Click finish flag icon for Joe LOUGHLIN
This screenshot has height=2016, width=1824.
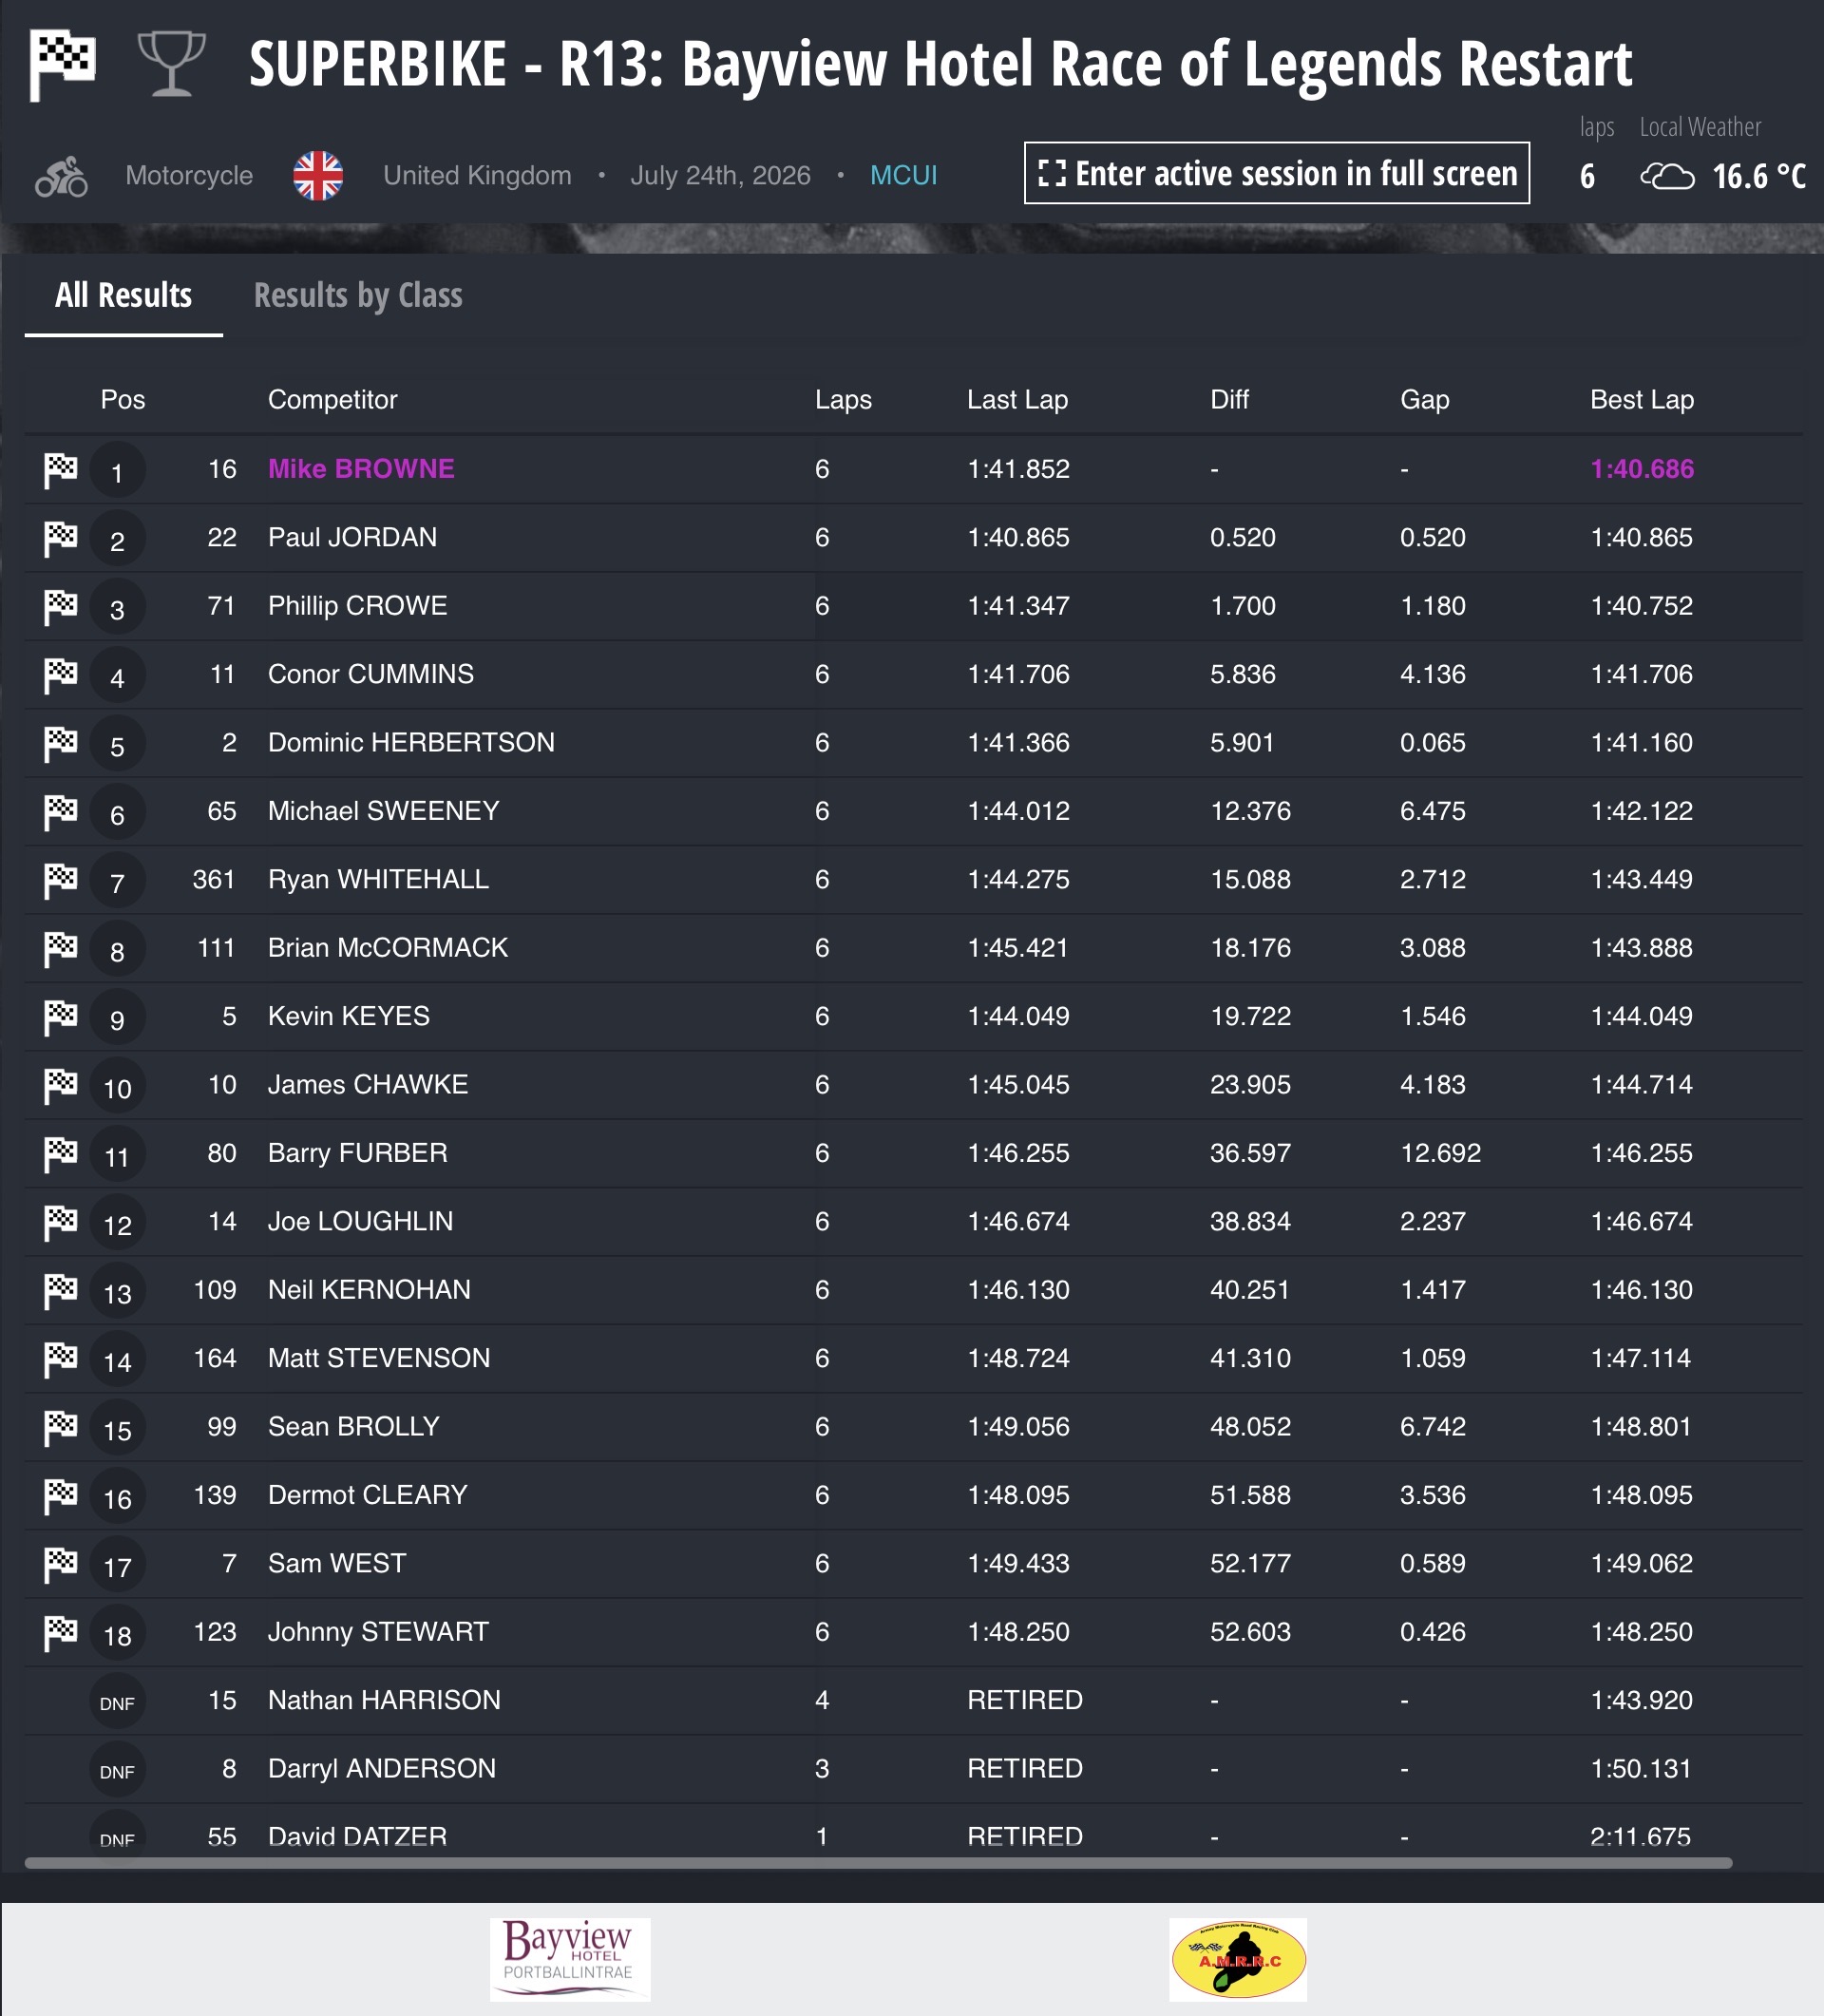[60, 1223]
